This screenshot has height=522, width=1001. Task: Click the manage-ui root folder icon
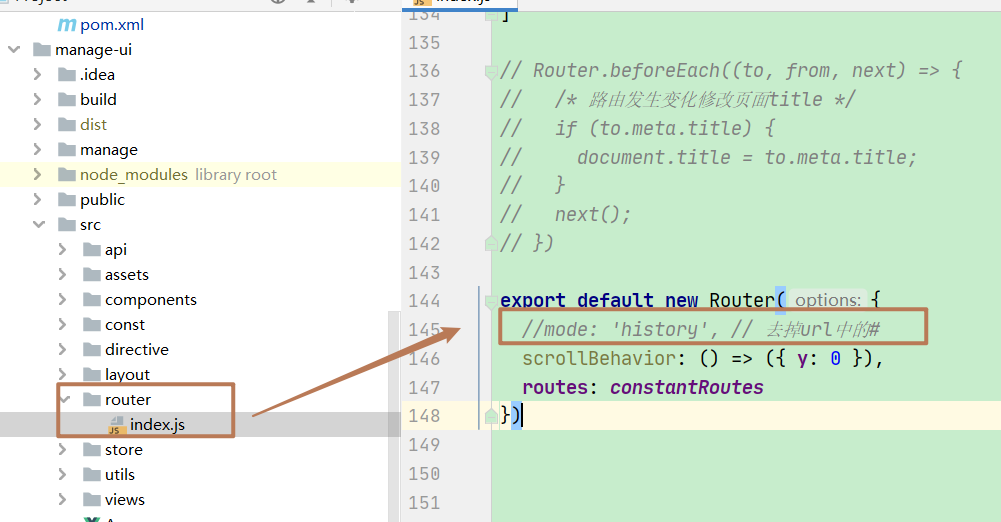[41, 49]
